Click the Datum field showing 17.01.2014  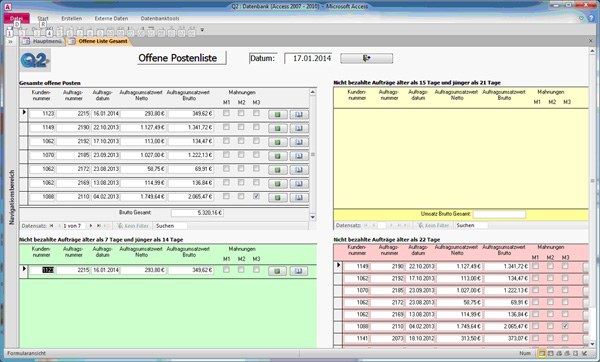pyautogui.click(x=308, y=58)
